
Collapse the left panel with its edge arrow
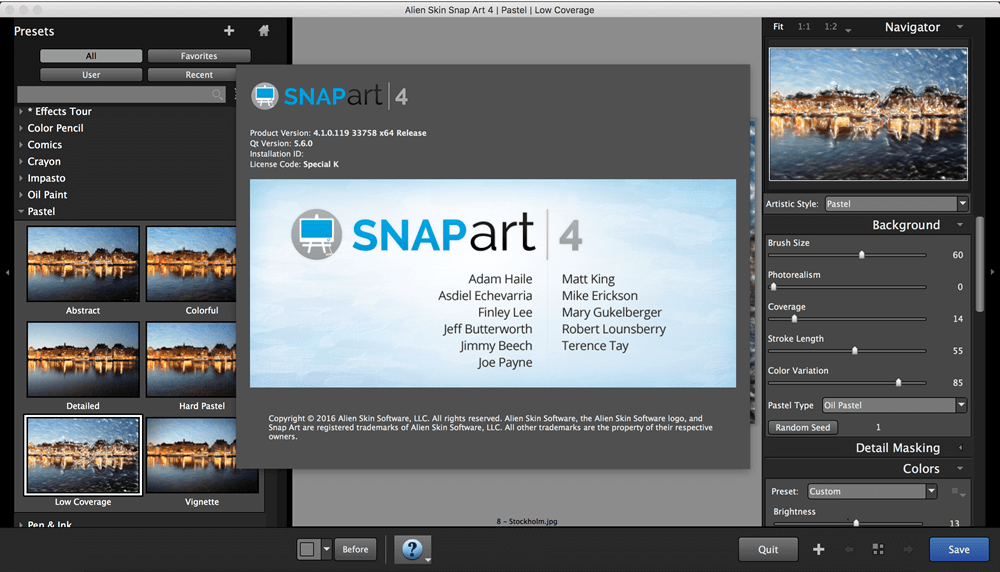click(x=7, y=272)
